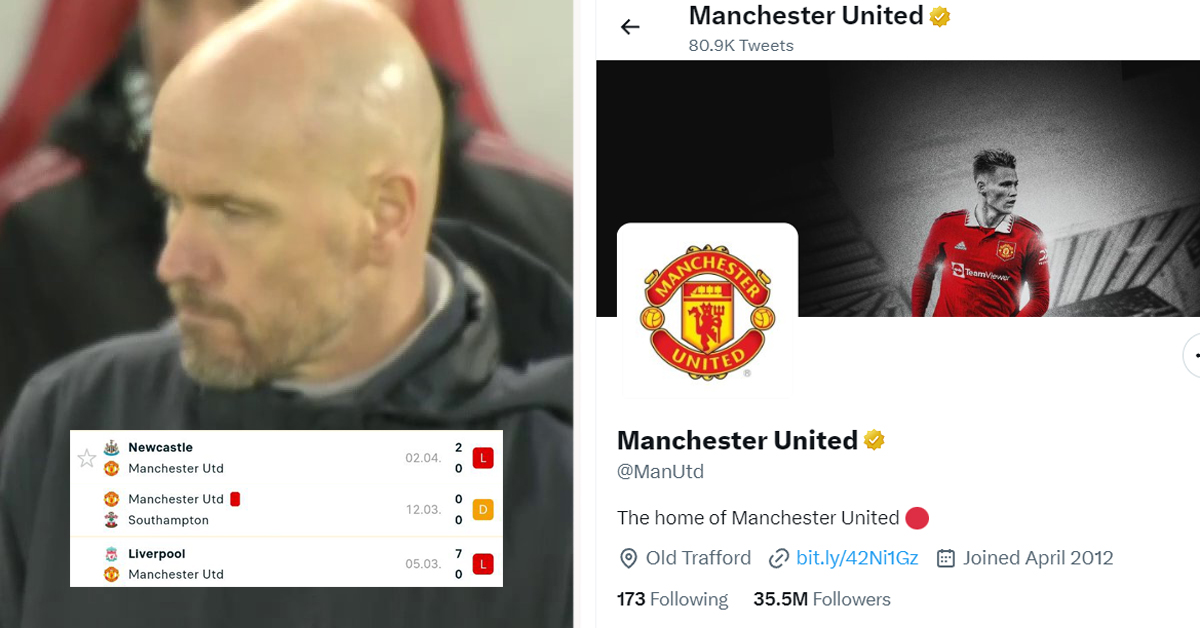Click the red L badge on the Newcastle match

point(483,458)
